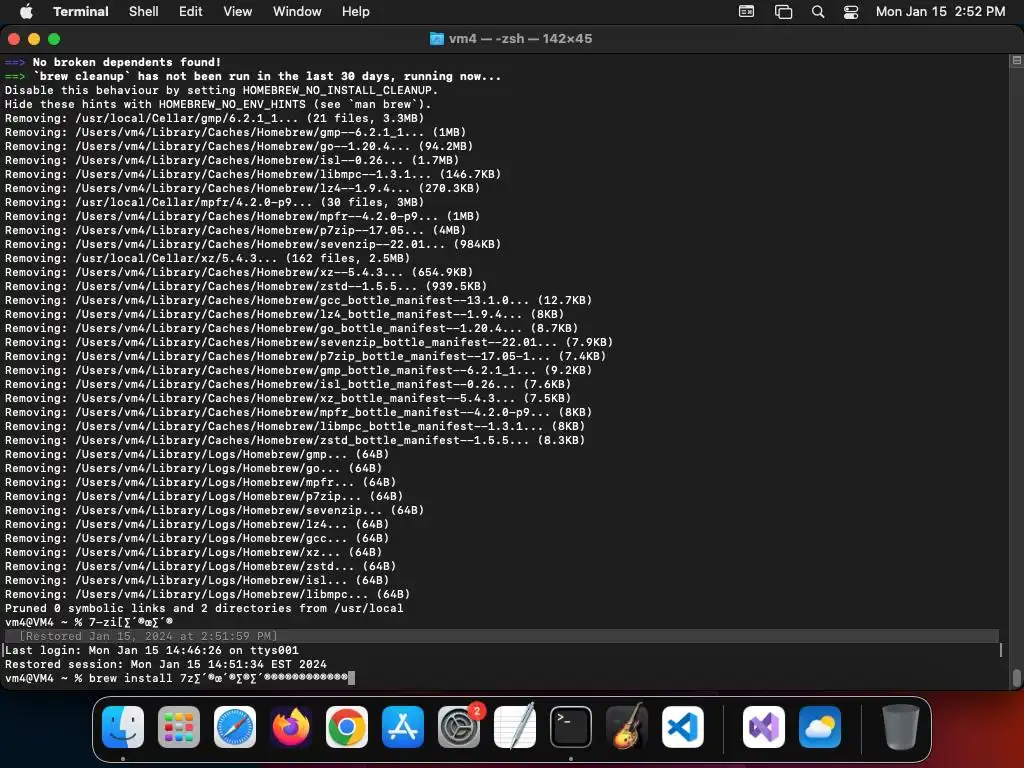Click the Removing sevenzip--22.01 cache line
This screenshot has height=768, width=1024.
(253, 244)
